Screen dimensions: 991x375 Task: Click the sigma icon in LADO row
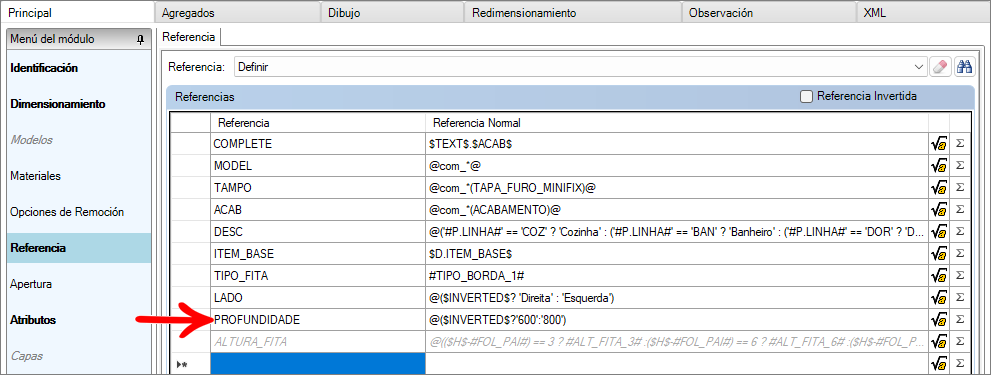pos(959,297)
